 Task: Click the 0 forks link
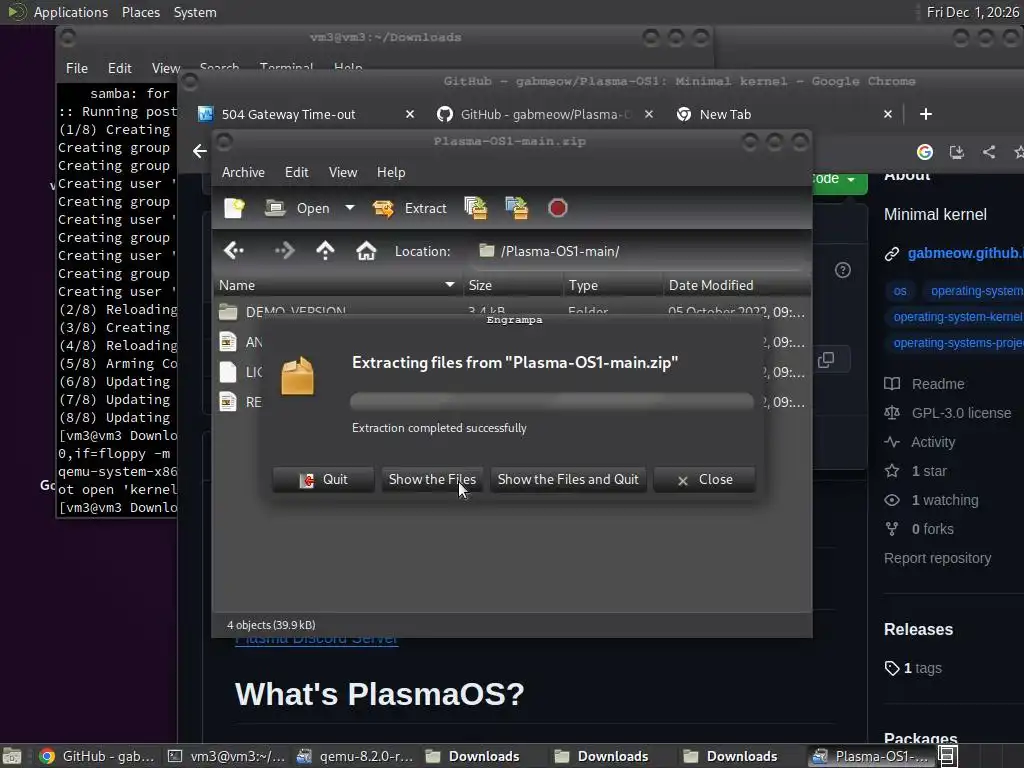tap(919, 529)
